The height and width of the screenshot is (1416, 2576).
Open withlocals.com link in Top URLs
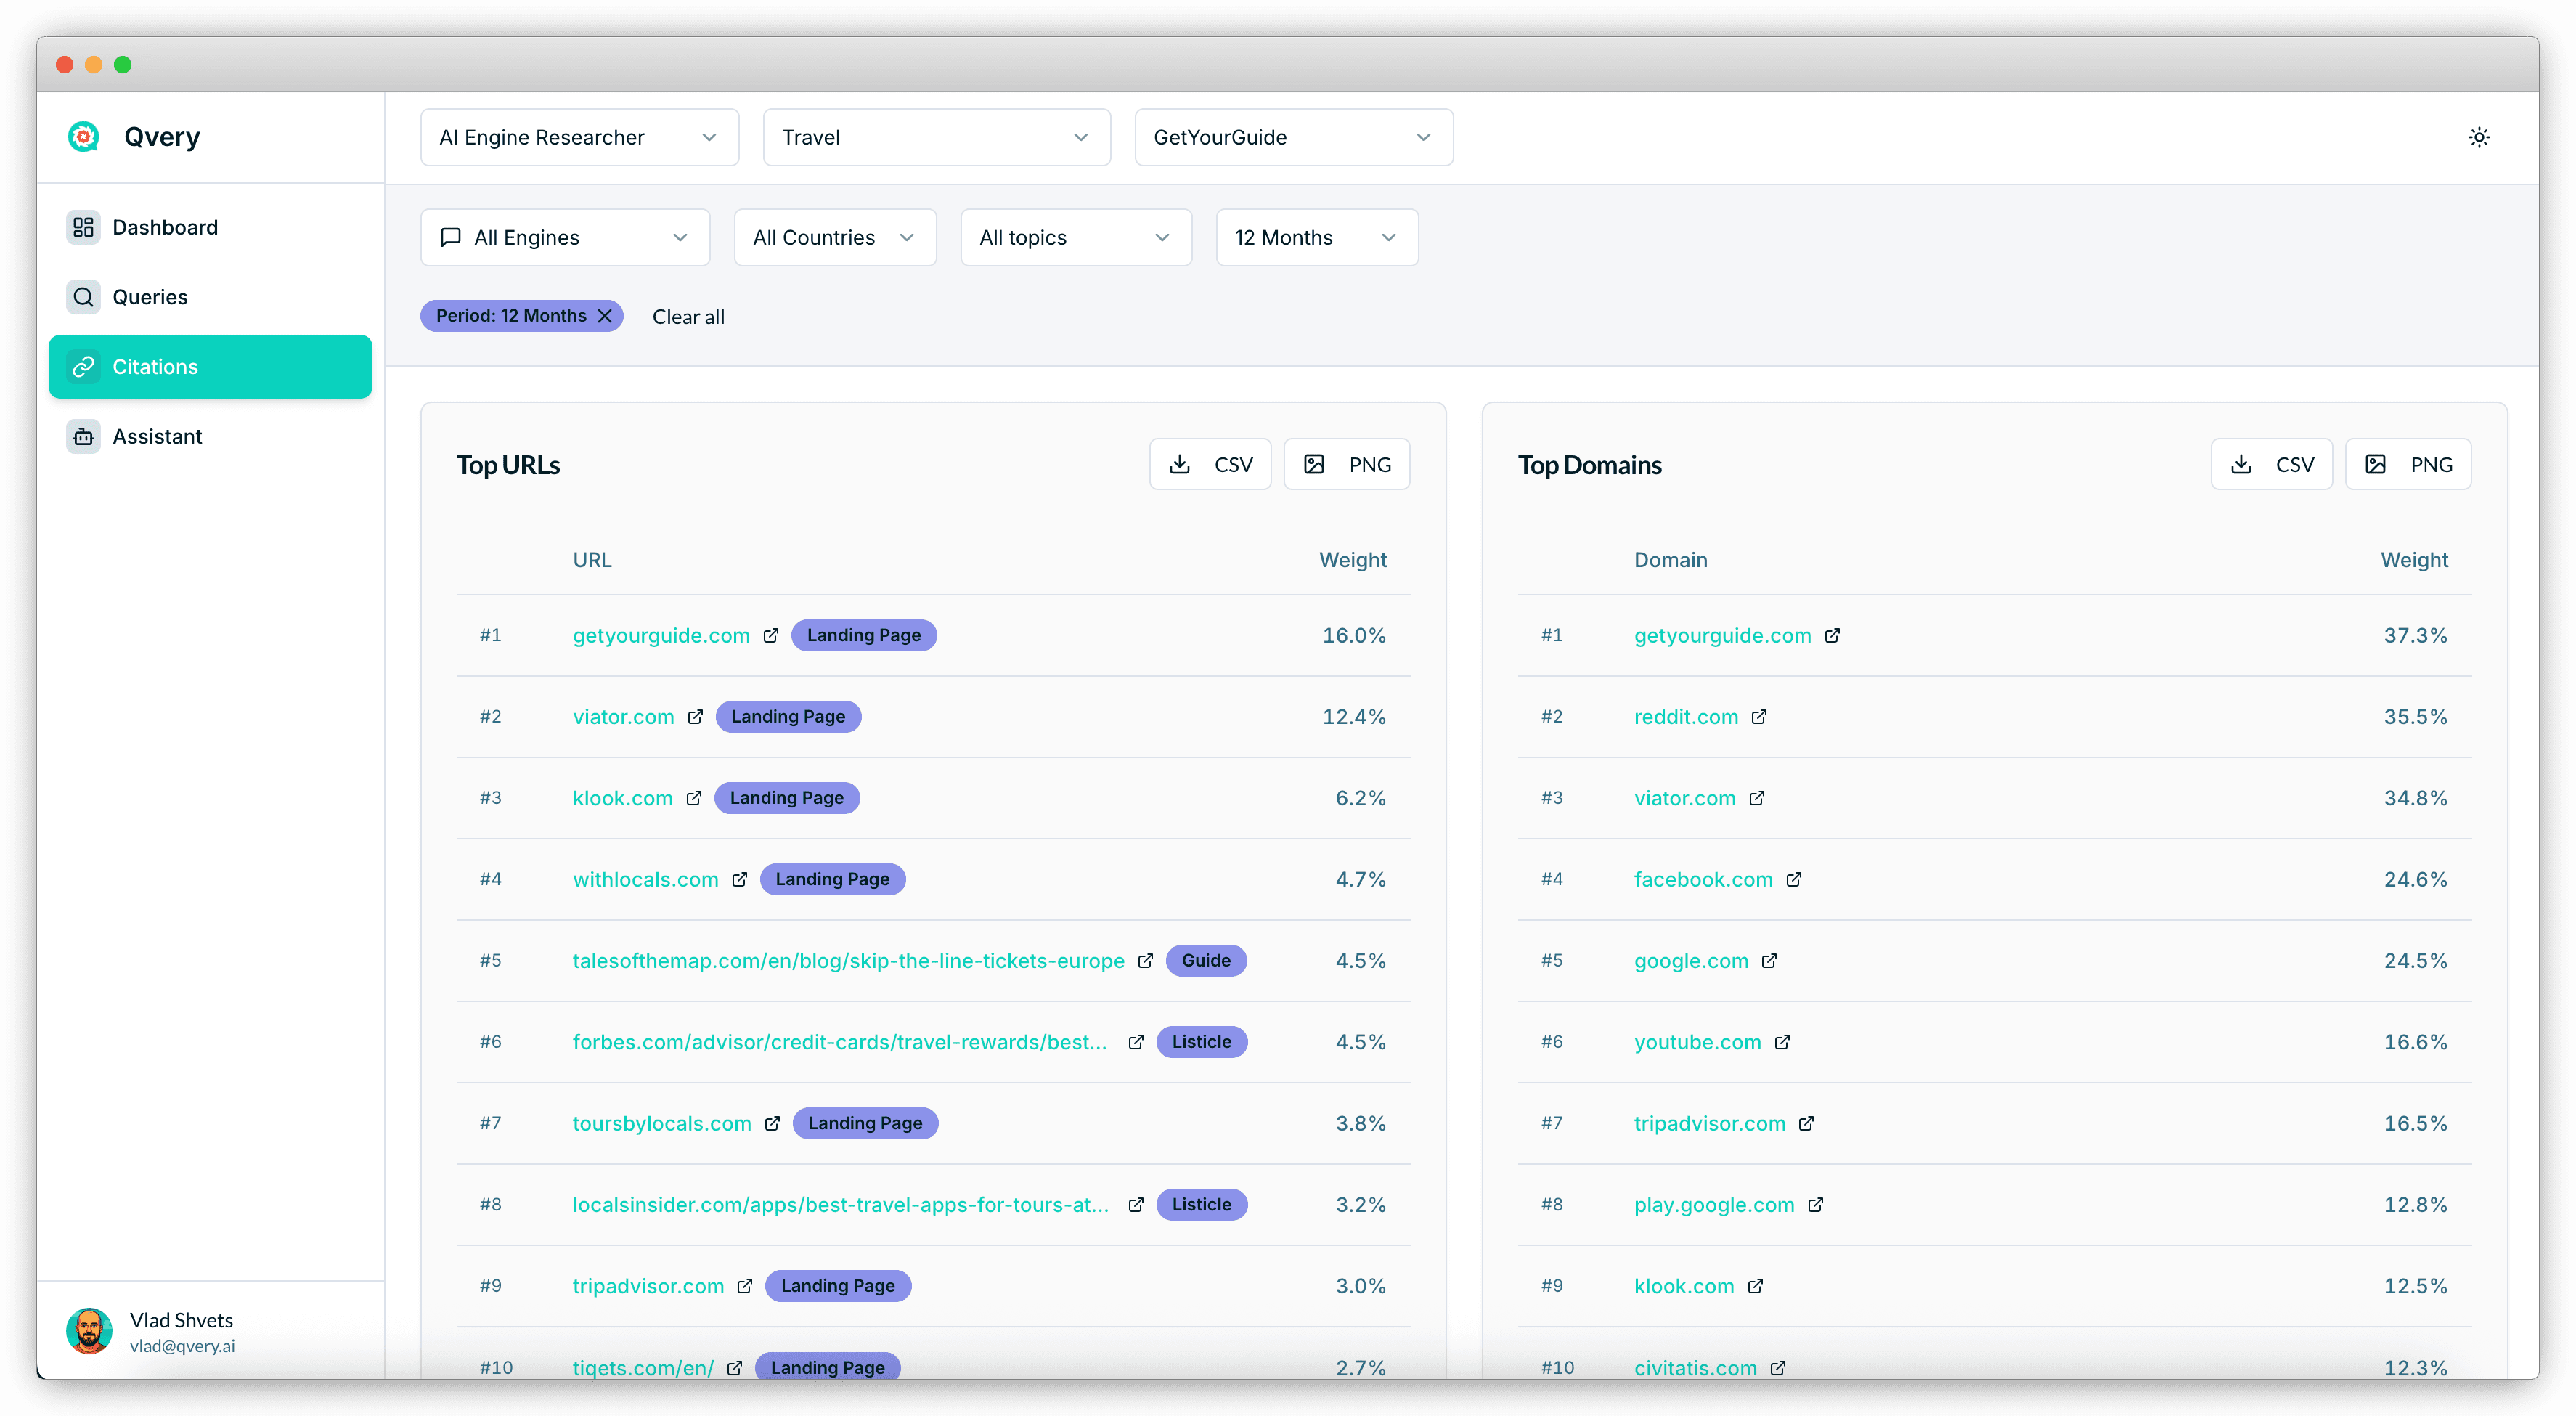645,879
